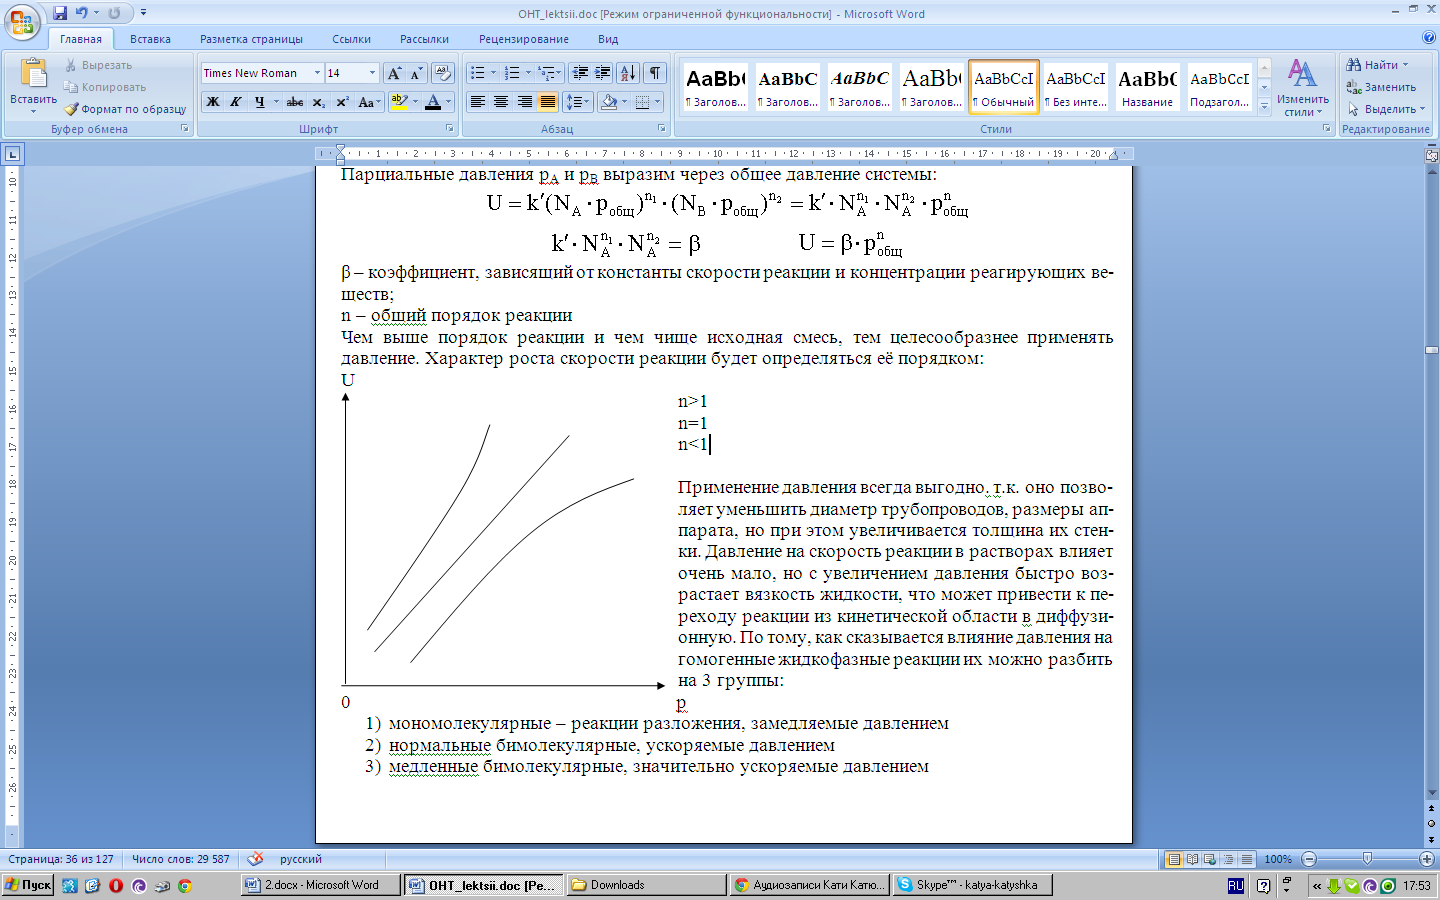Open line spacing dropdown
The image size is (1440, 900).
(x=578, y=102)
